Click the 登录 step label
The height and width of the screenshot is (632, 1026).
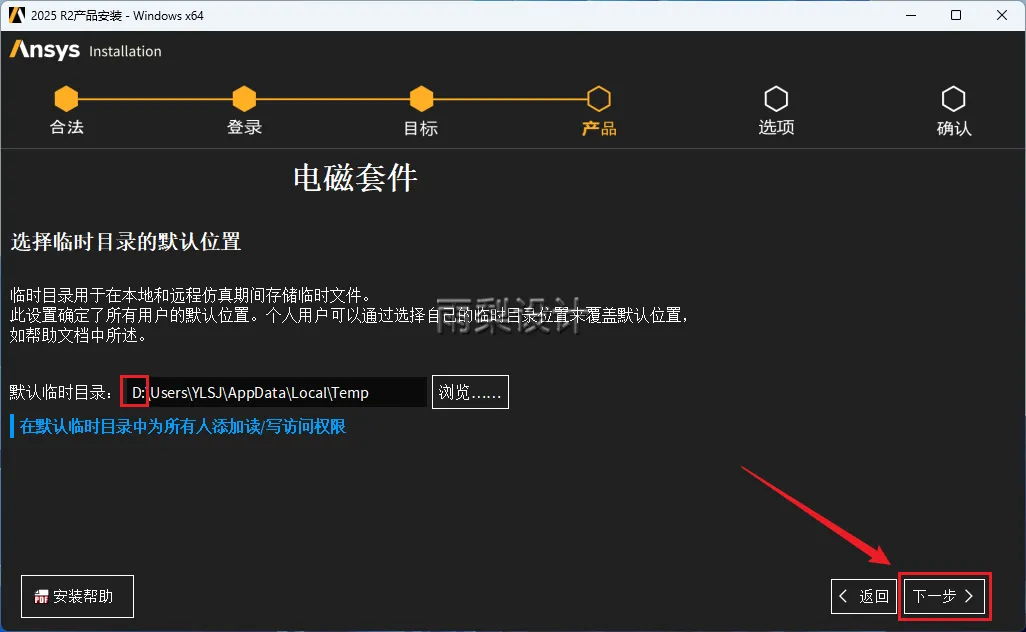(x=244, y=127)
